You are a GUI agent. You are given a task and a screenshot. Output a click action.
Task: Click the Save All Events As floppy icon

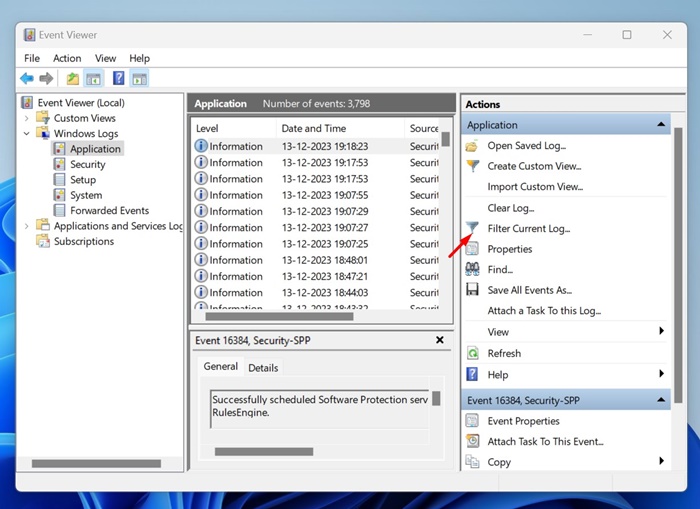pos(472,290)
